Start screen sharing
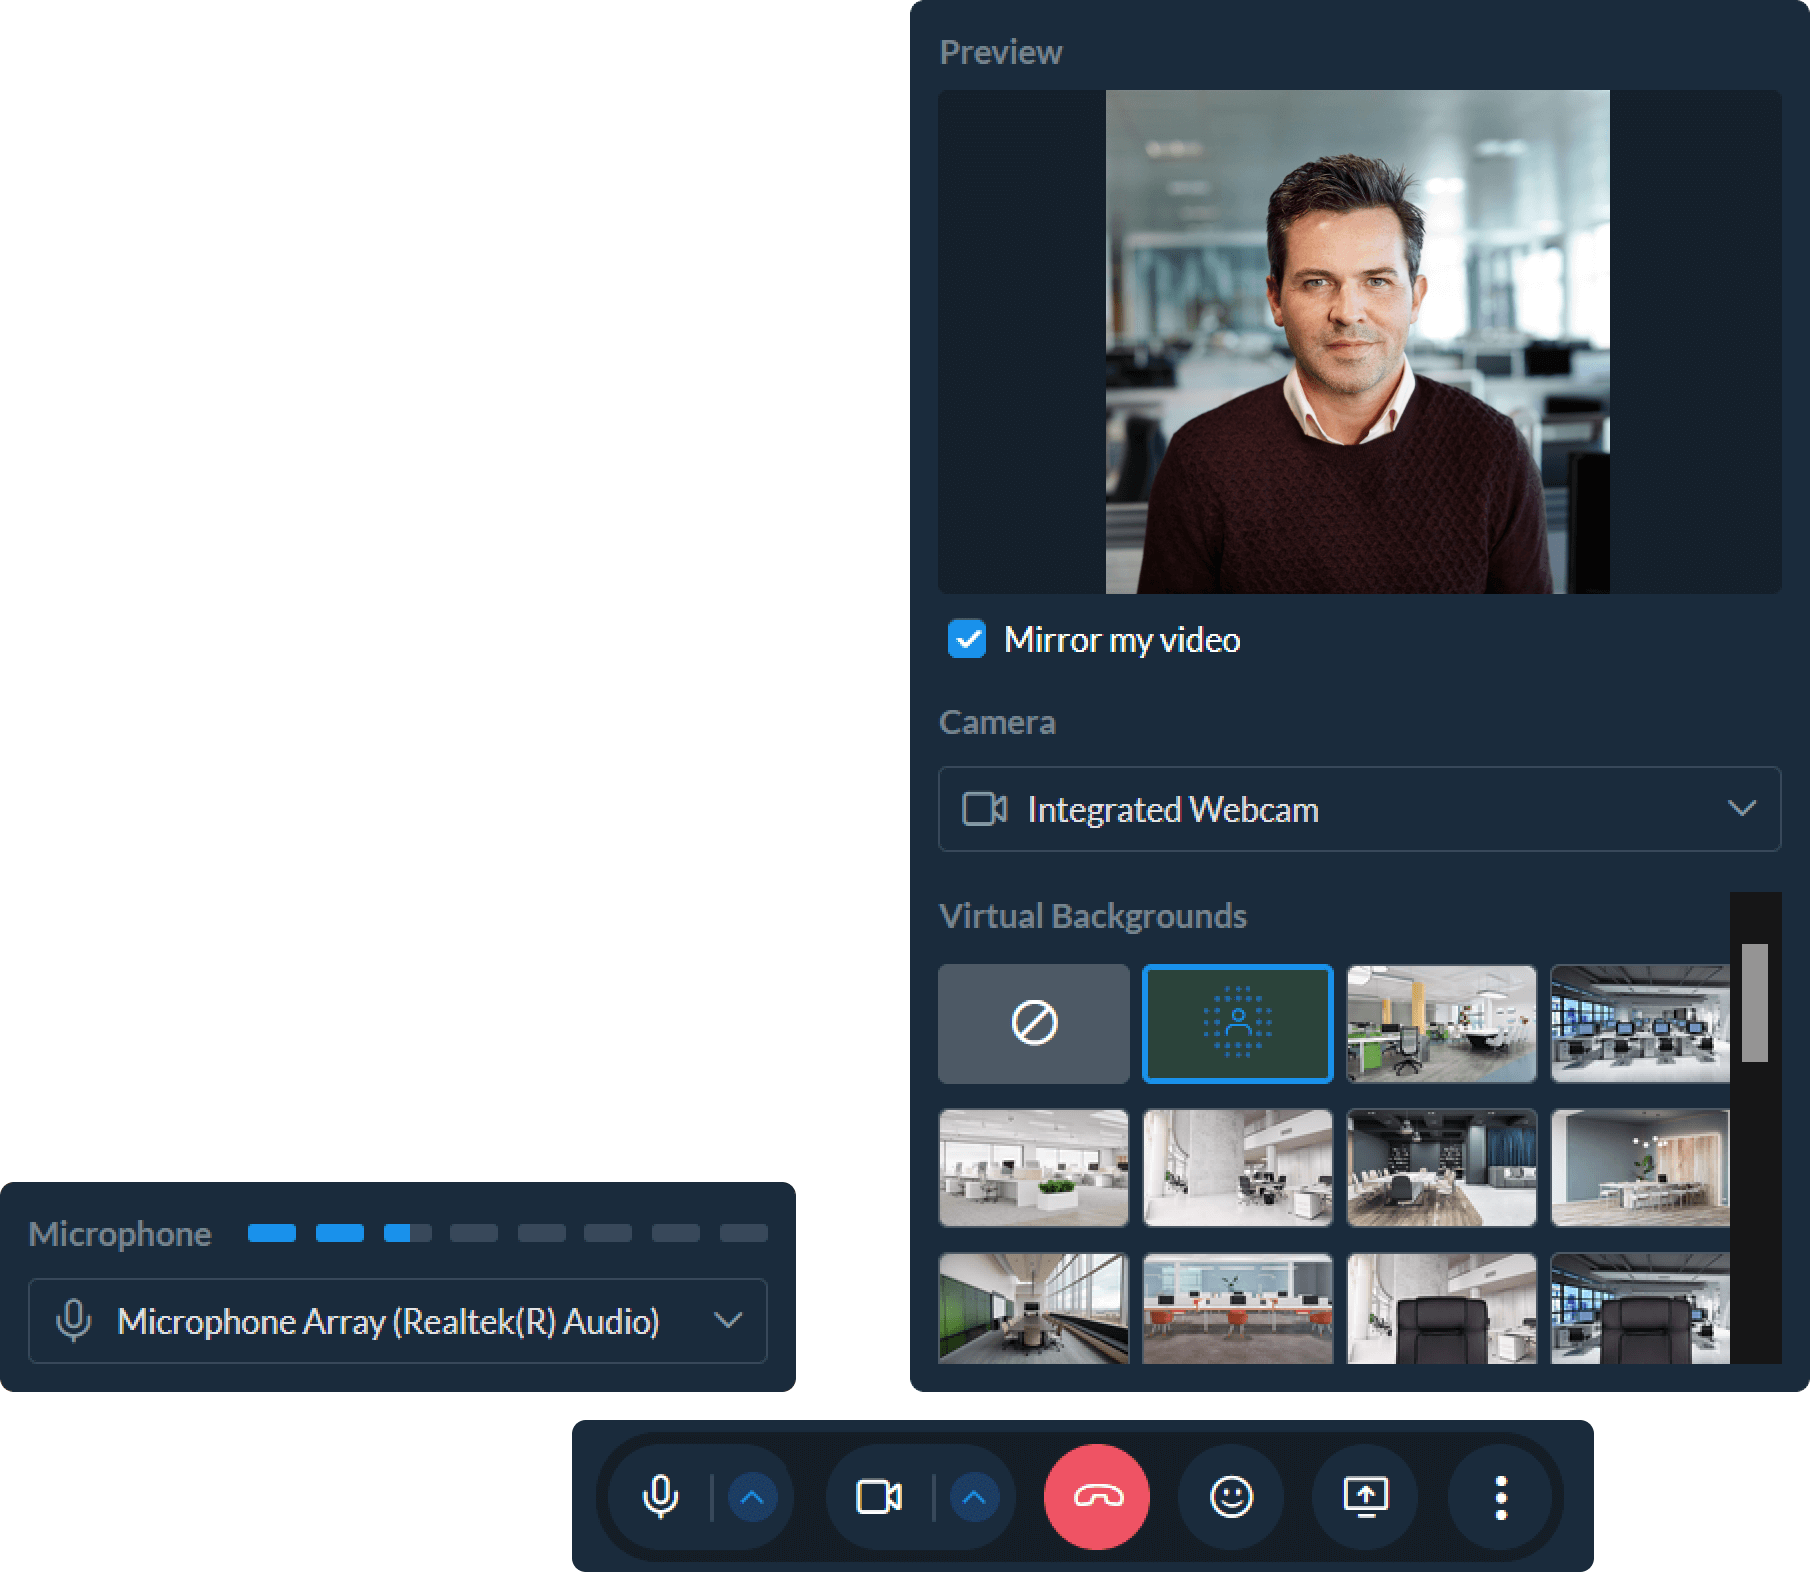Screen dimensions: 1810x1572 coord(1365,1497)
